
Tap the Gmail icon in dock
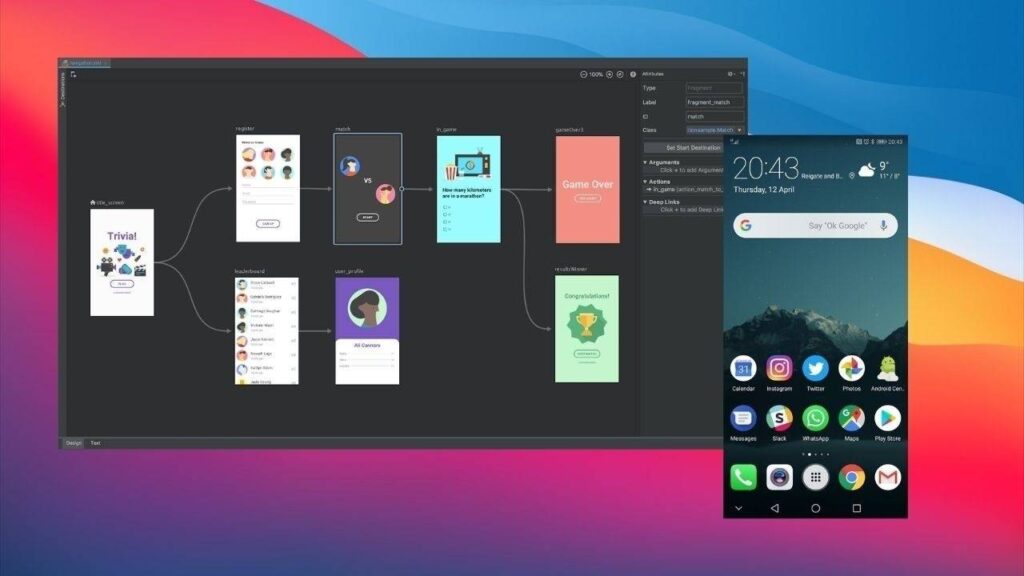(x=887, y=477)
